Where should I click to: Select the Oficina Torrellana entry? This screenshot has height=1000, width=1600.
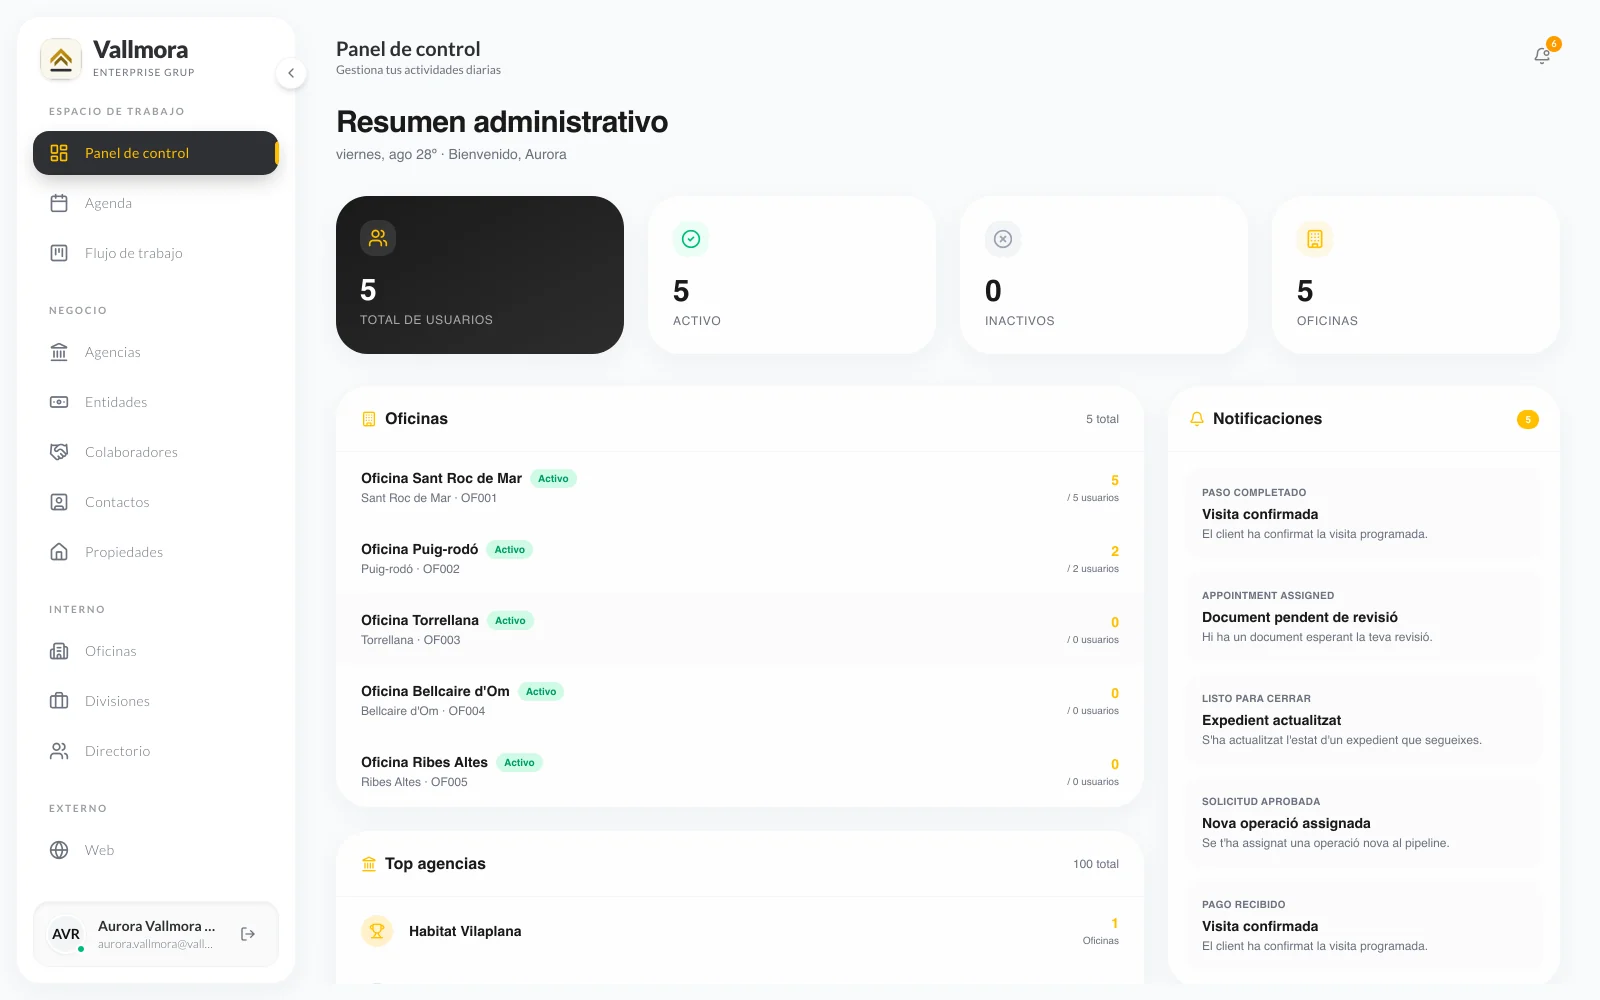coord(740,629)
